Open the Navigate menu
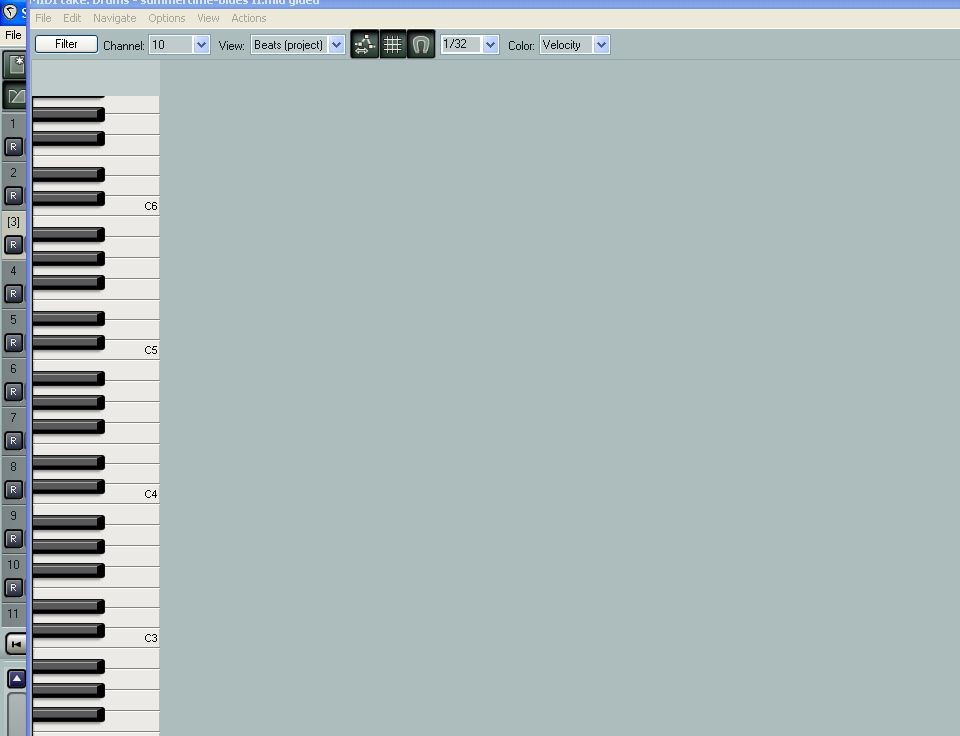960x736 pixels. pos(114,18)
